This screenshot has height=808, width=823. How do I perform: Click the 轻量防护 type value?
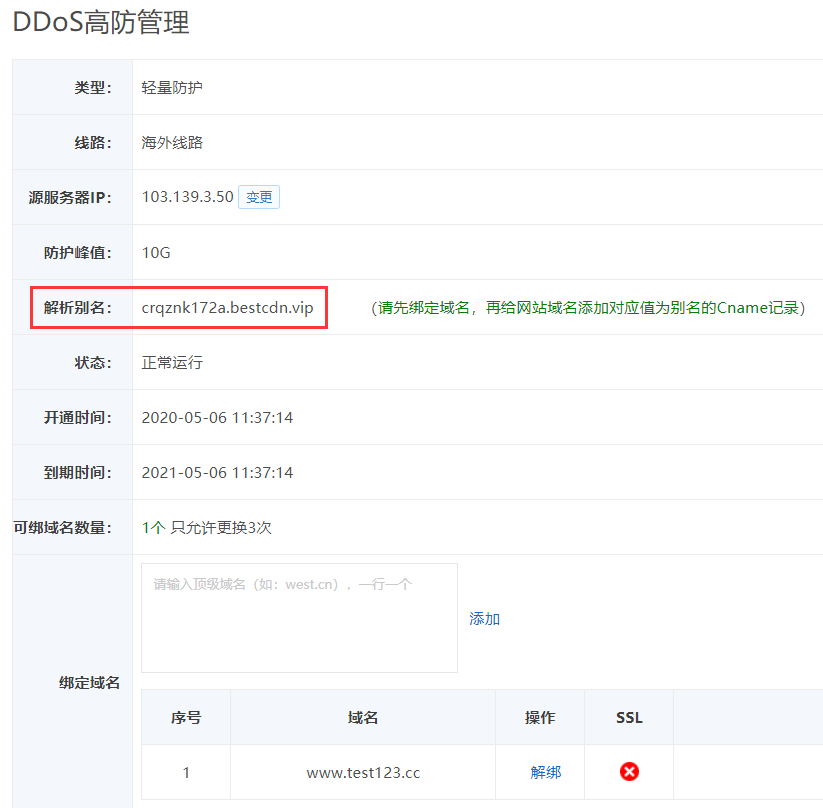pos(172,87)
